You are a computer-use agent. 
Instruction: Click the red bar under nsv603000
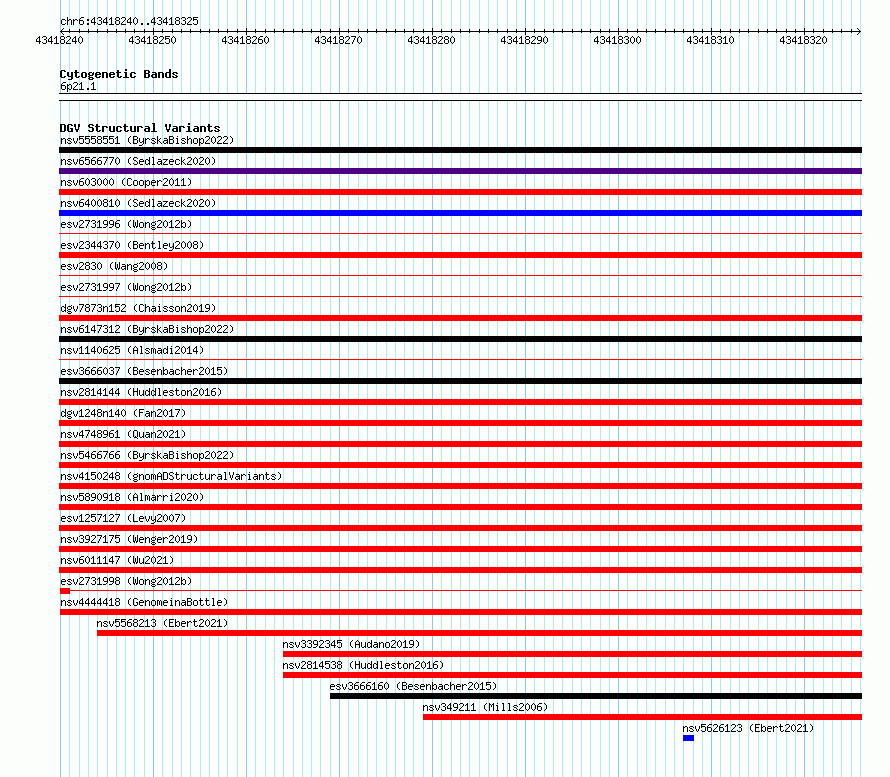[x=460, y=192]
